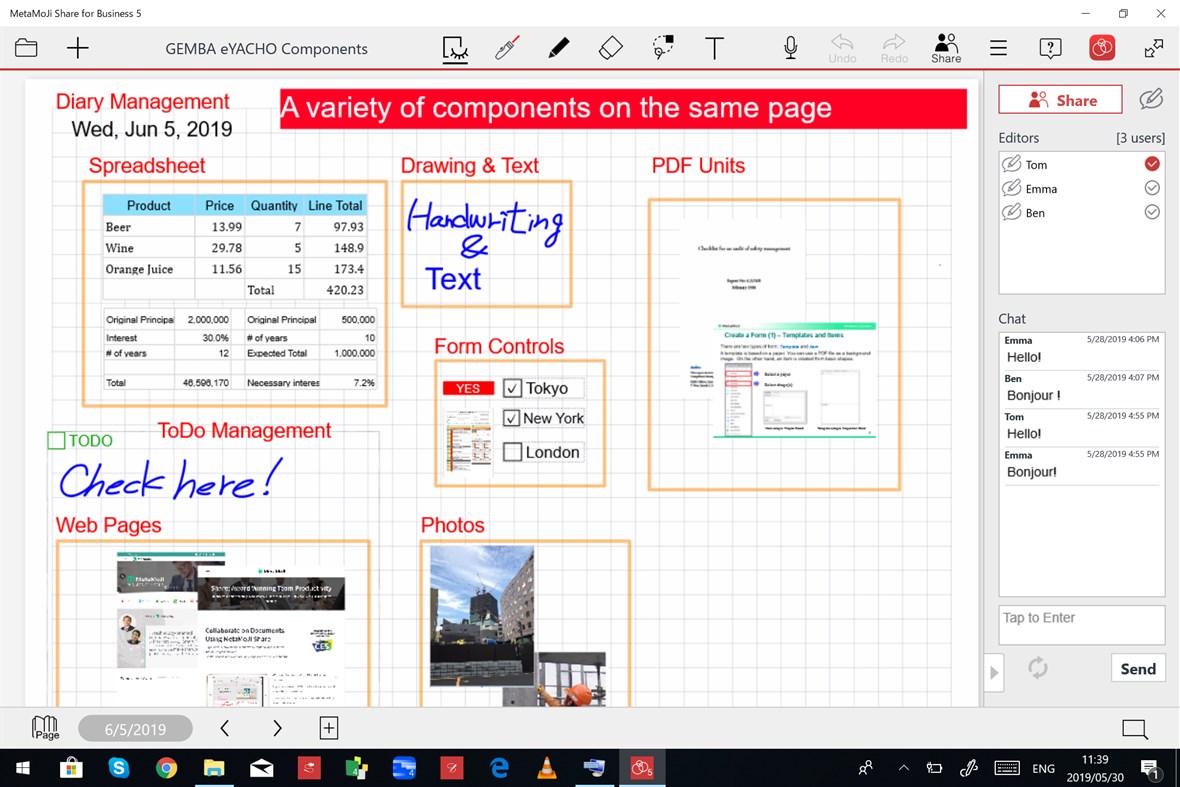The height and width of the screenshot is (787, 1180).
Task: Send a chat message with the Send button
Action: click(x=1138, y=667)
